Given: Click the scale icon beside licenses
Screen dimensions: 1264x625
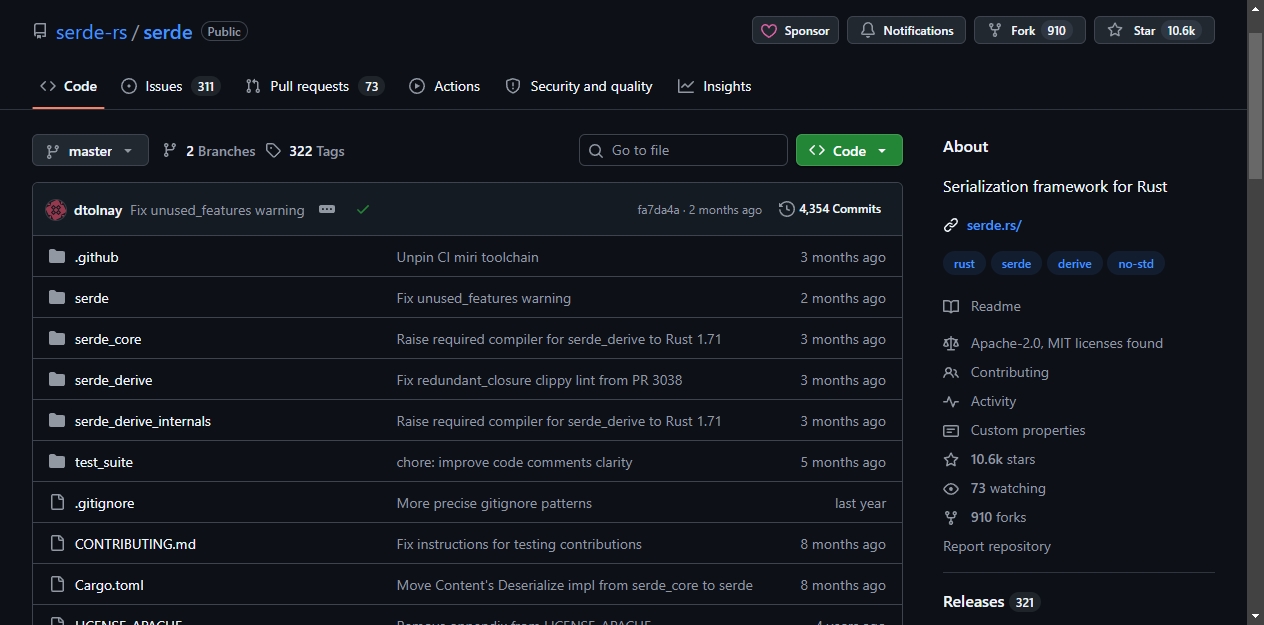Looking at the screenshot, I should tap(951, 343).
